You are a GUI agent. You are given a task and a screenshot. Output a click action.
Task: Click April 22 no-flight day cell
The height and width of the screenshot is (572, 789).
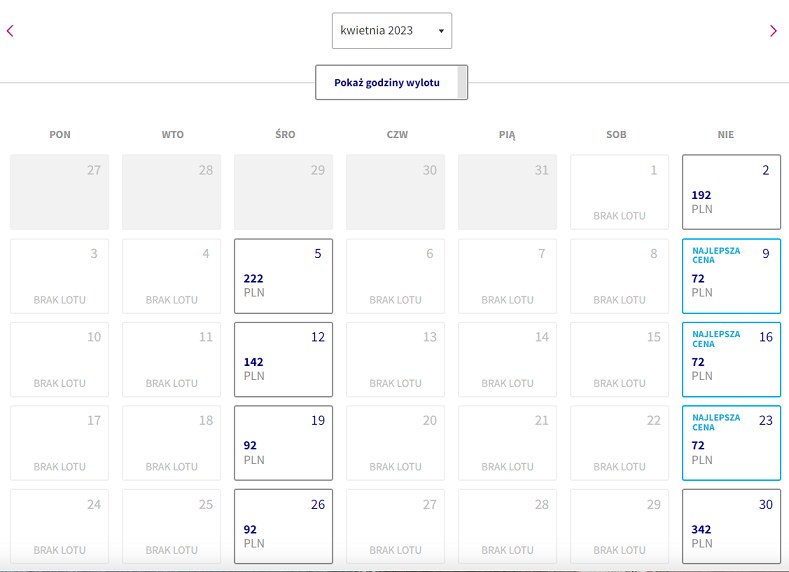[x=619, y=443]
